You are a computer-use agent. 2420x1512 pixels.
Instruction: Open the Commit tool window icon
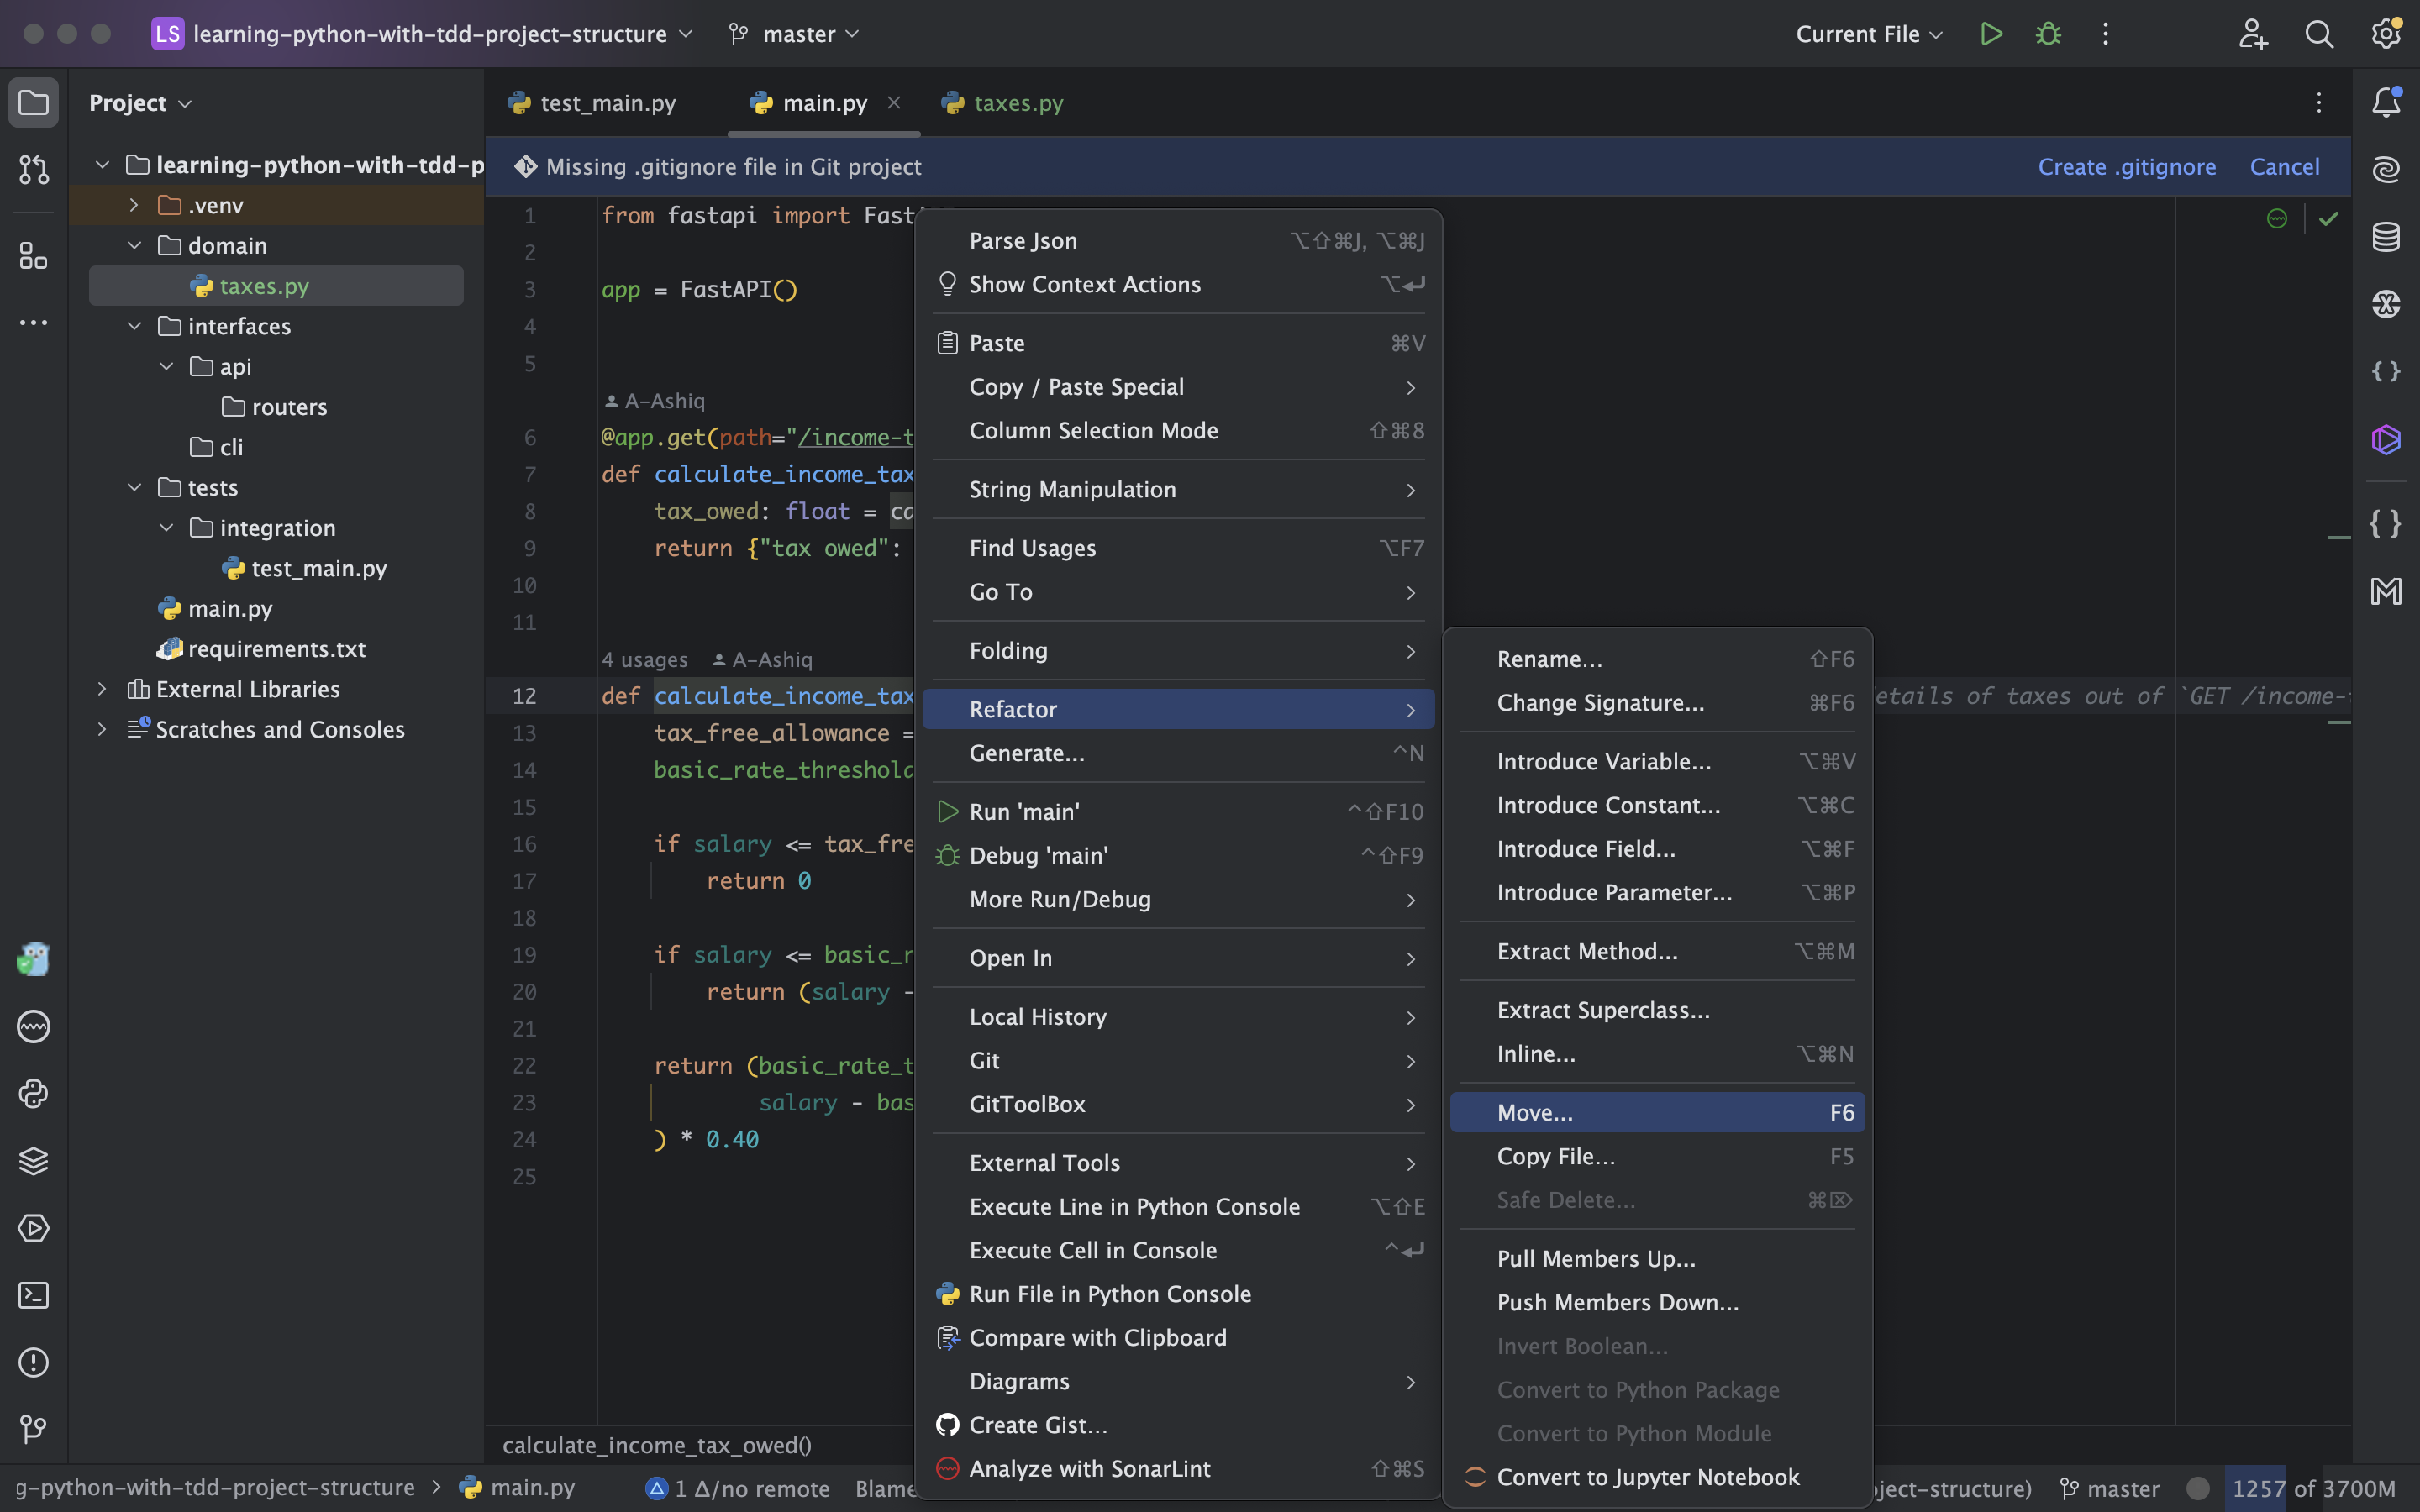click(33, 169)
